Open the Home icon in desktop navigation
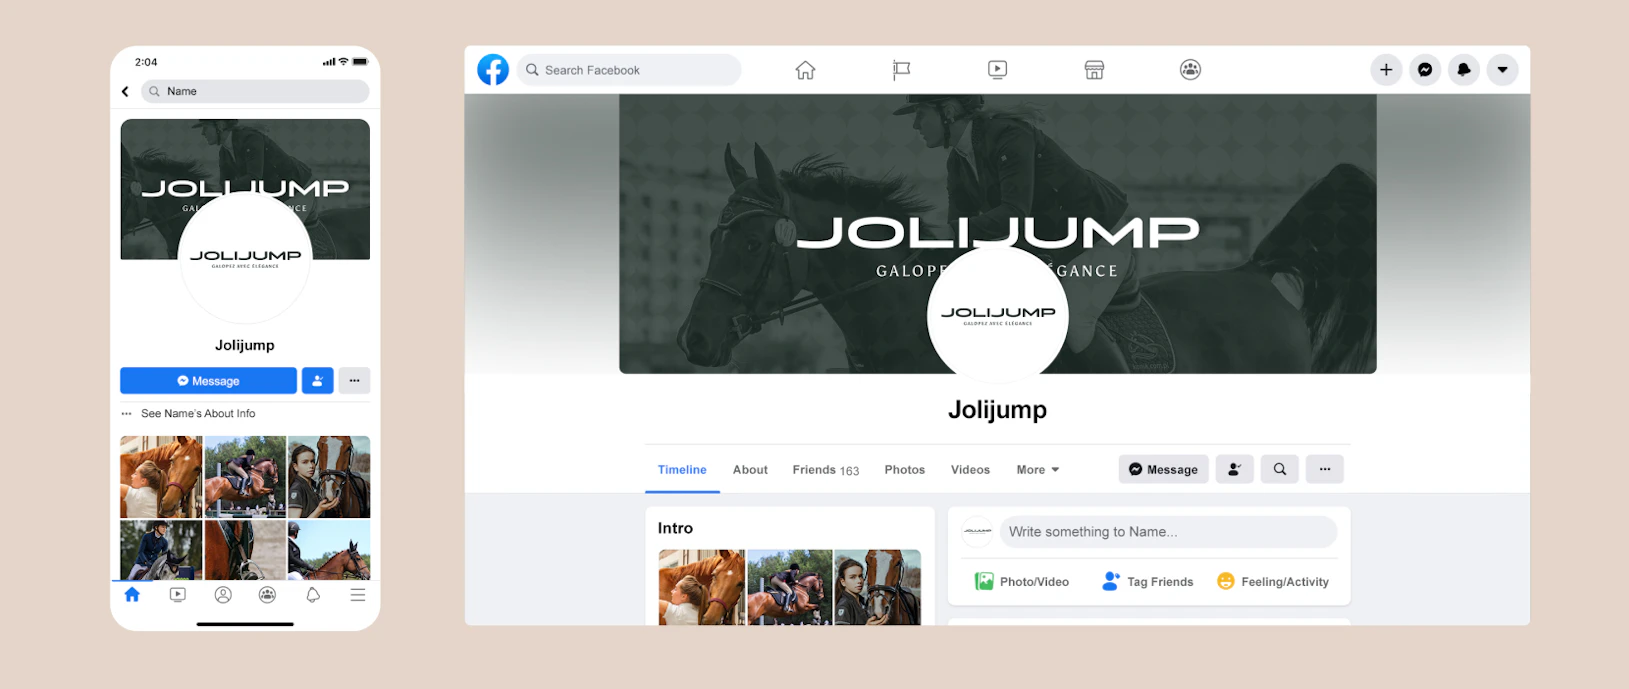This screenshot has height=689, width=1629. (805, 70)
